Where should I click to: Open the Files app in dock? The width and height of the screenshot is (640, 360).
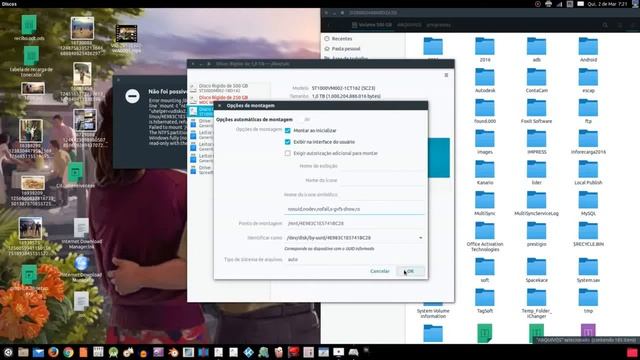(23, 352)
